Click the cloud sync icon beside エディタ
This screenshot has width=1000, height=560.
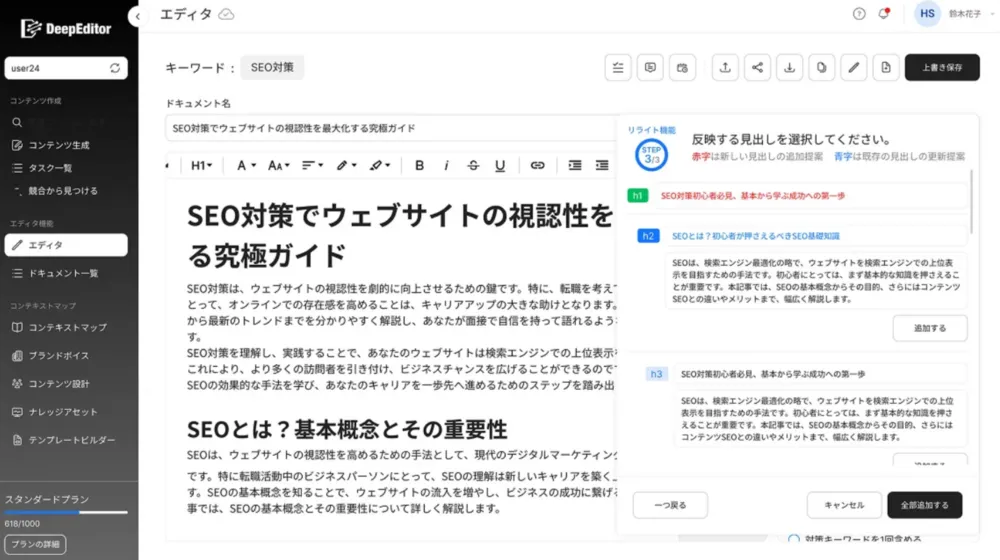coord(226,14)
